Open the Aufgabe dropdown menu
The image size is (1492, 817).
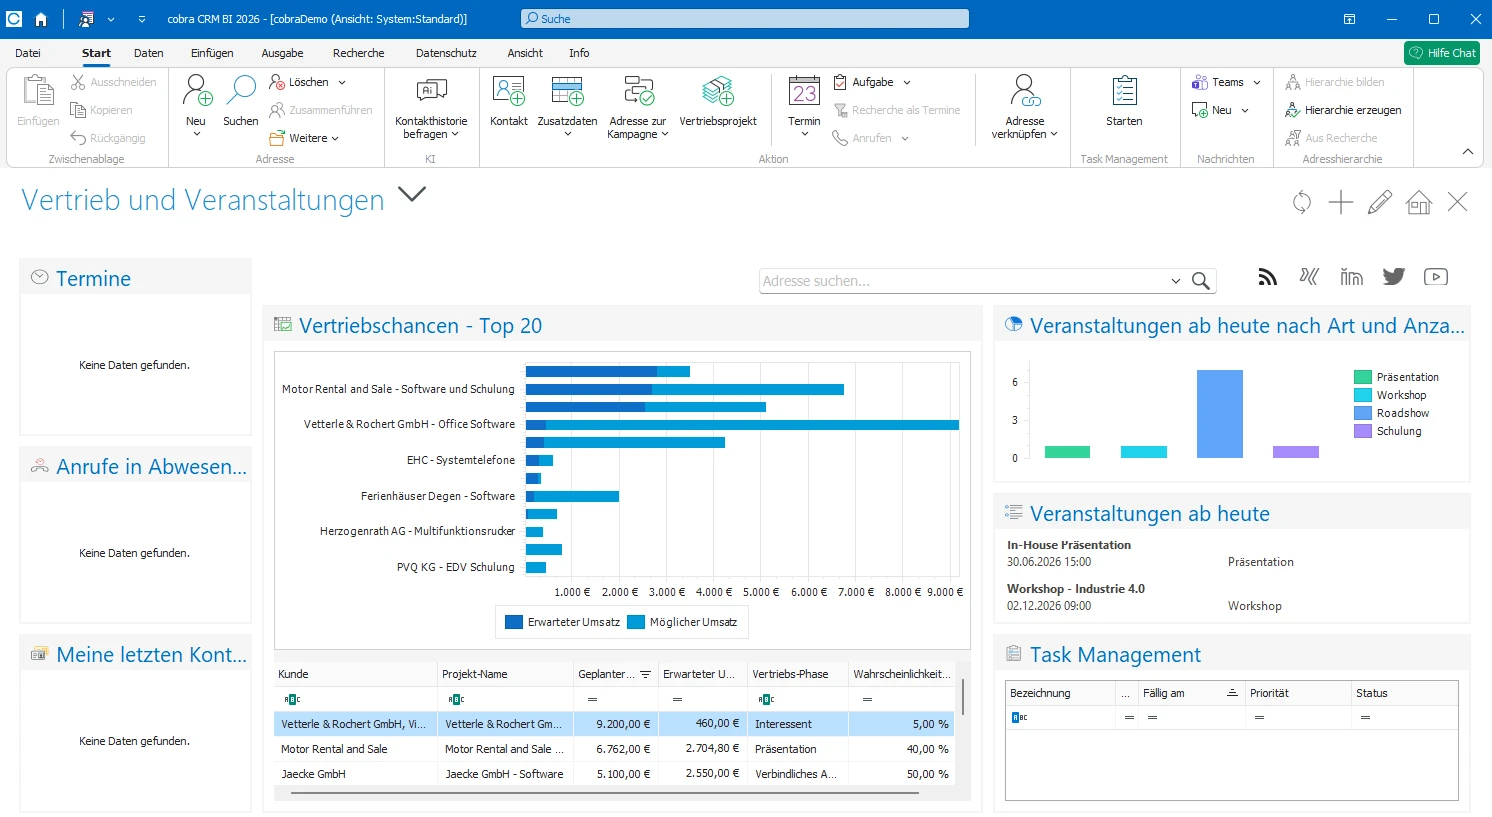907,82
